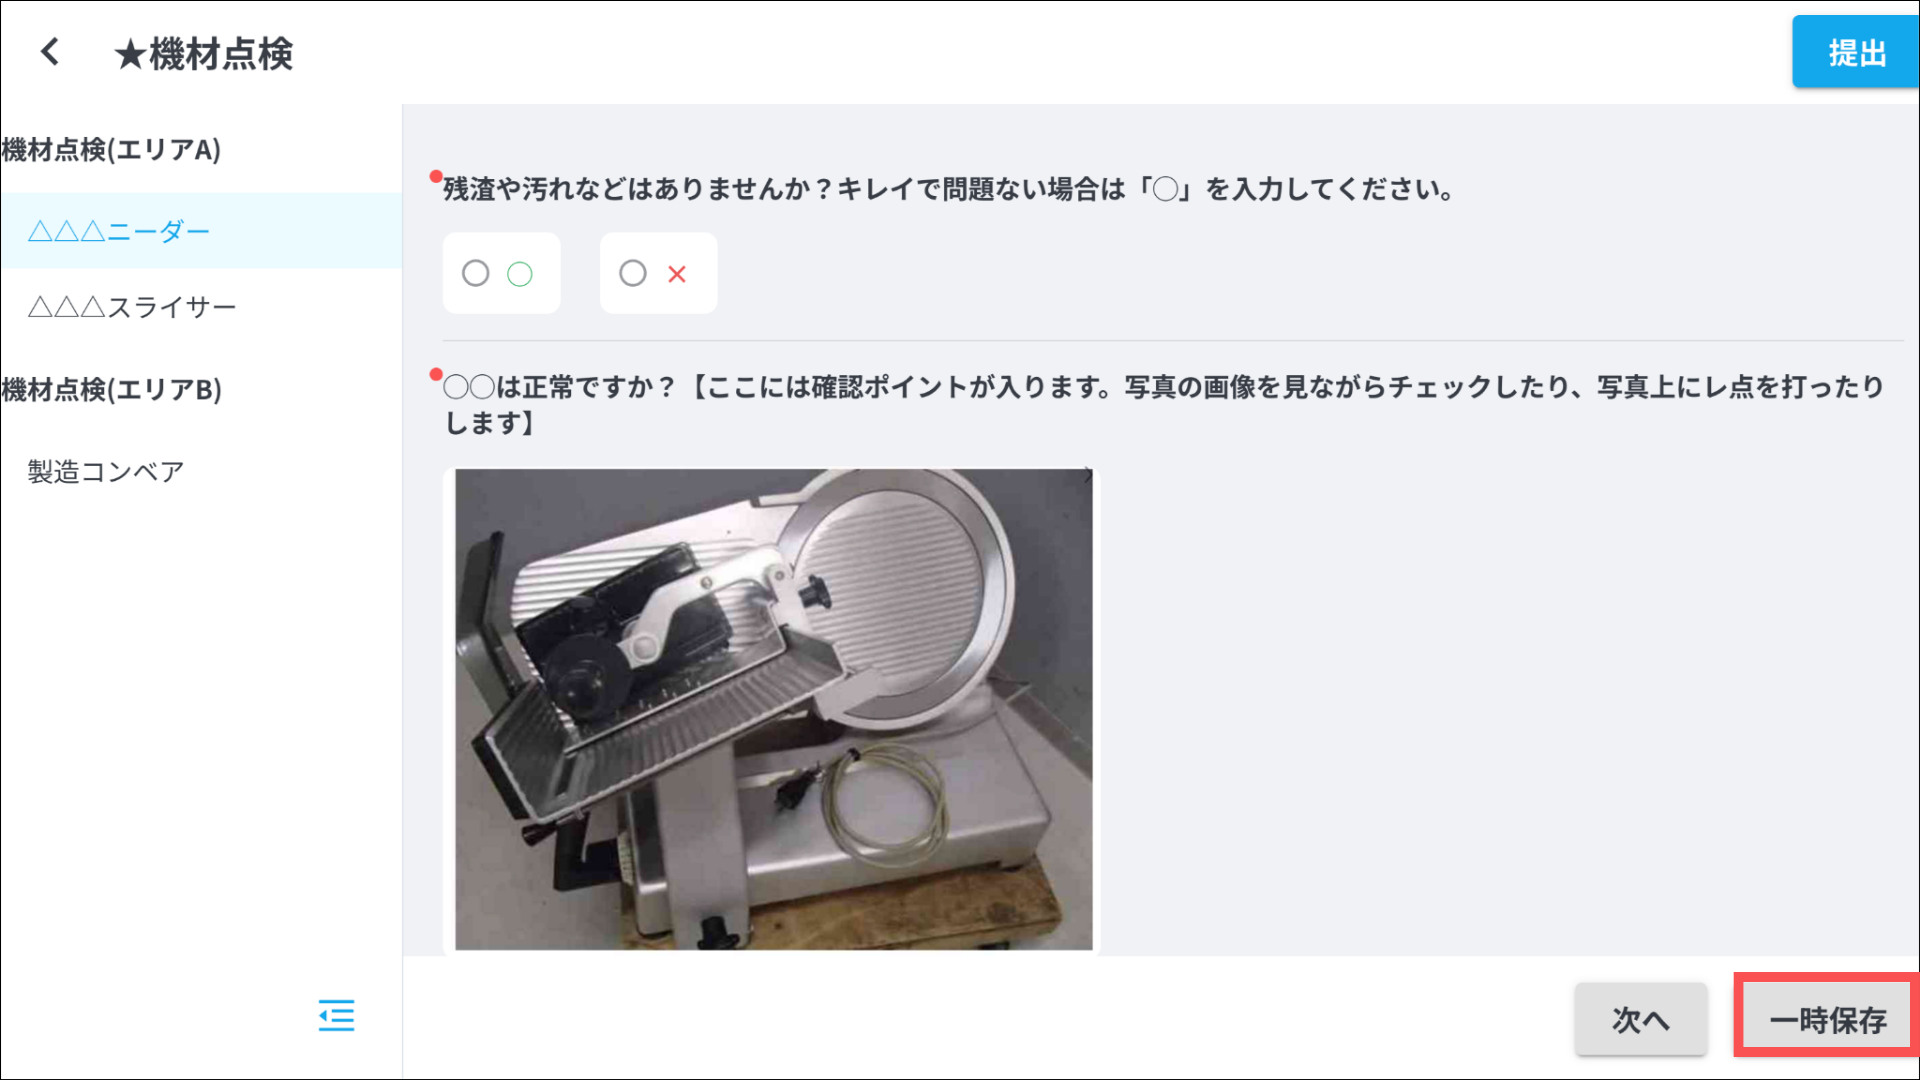This screenshot has height=1080, width=1920.
Task: Click the ○○は正常ですか question text
Action: point(1164,404)
